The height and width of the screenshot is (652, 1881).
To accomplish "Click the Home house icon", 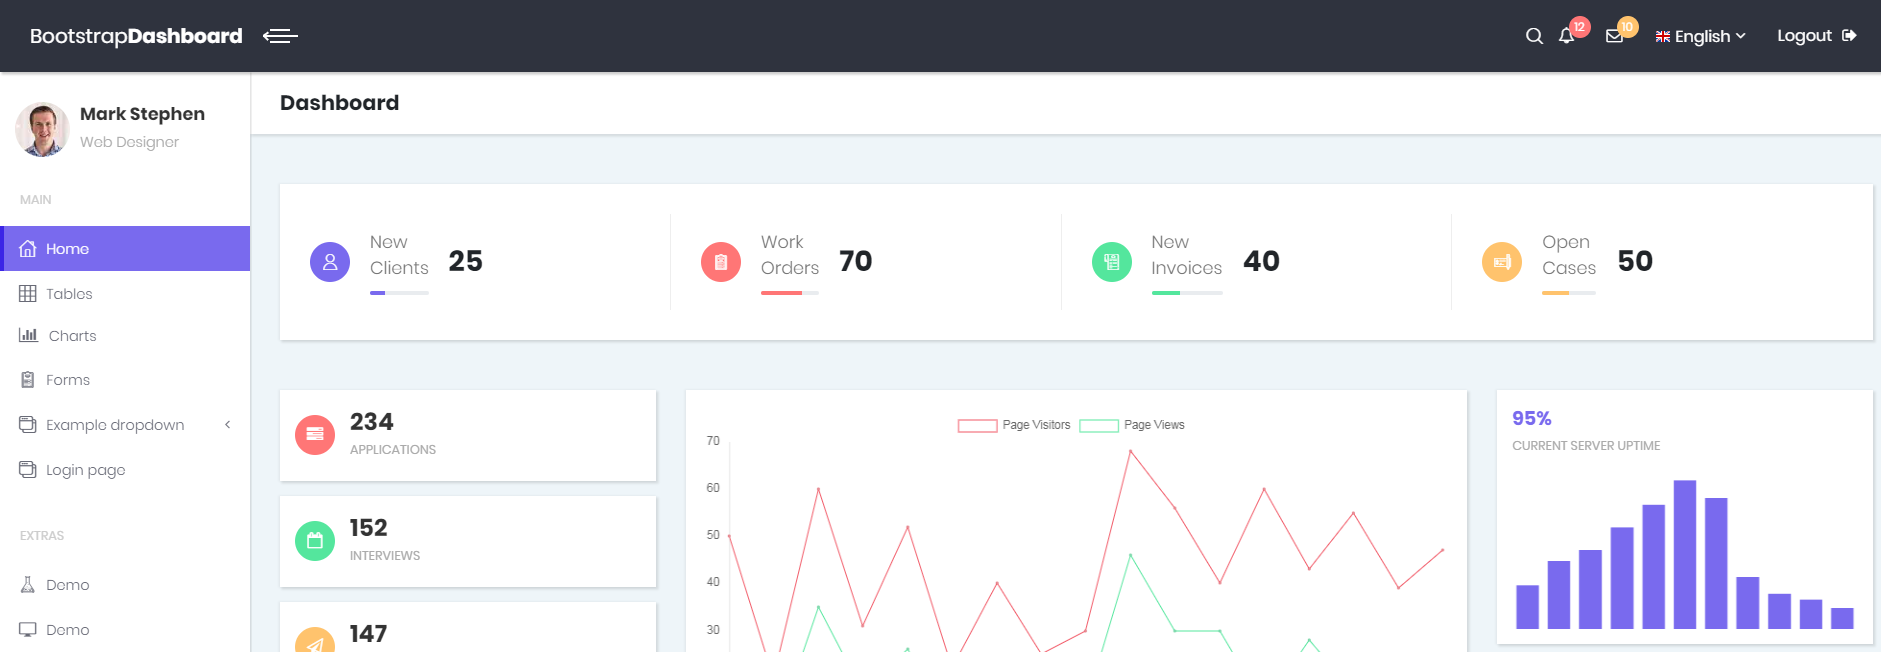I will click(x=28, y=248).
